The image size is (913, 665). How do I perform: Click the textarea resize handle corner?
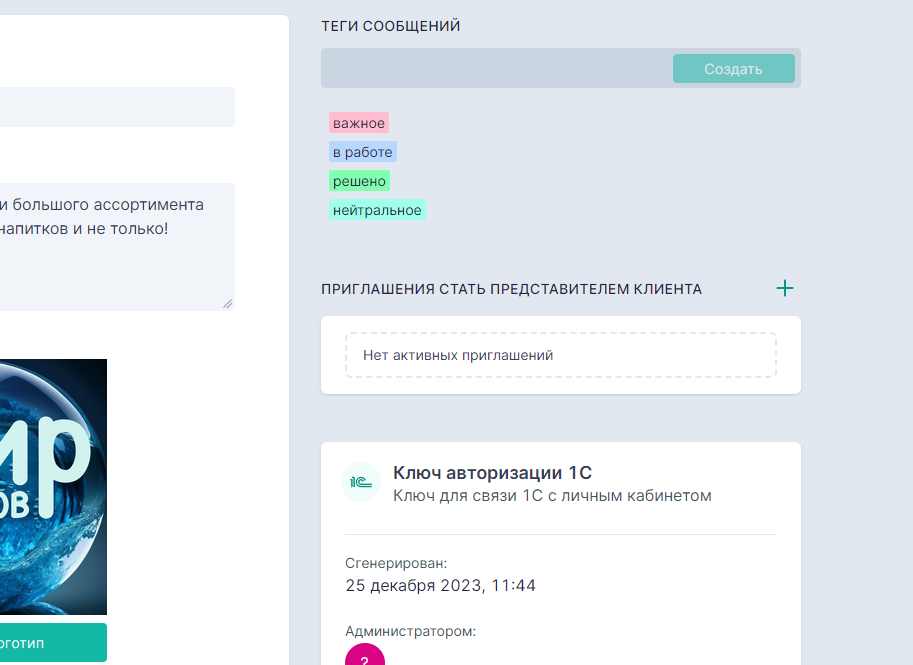pos(229,303)
